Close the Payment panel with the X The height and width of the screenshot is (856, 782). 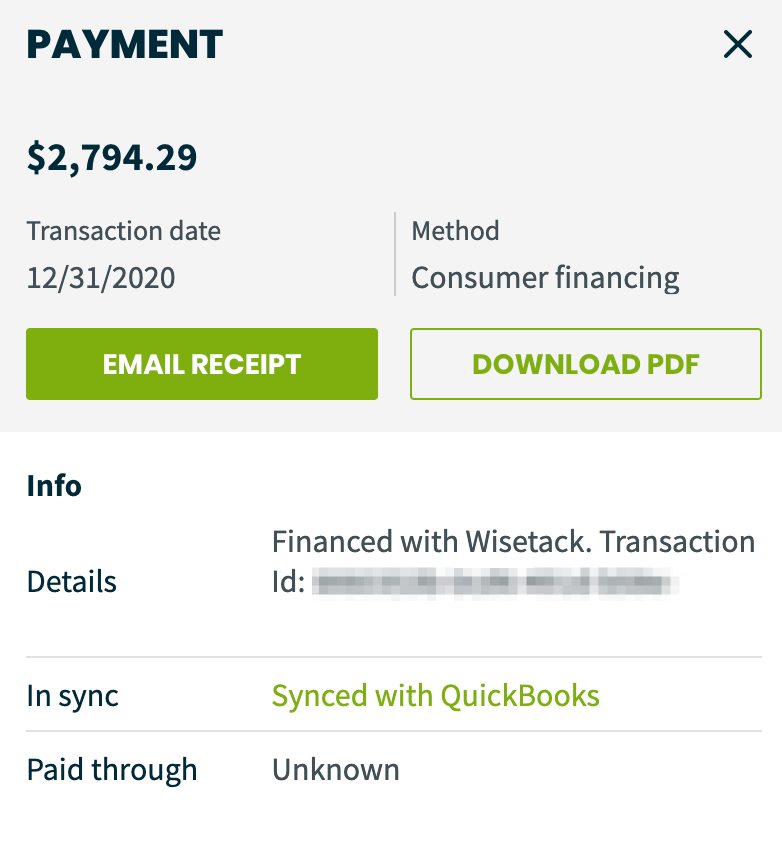738,44
